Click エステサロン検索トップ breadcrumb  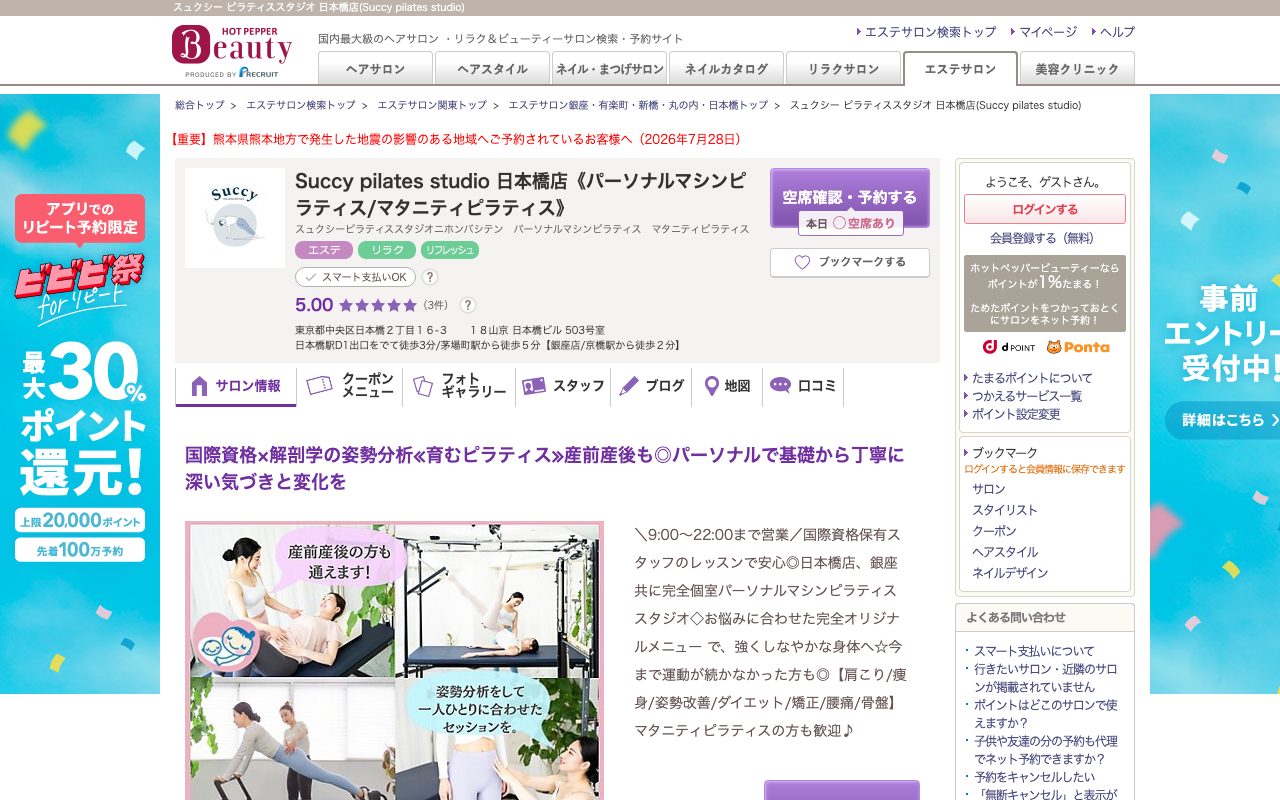point(301,105)
